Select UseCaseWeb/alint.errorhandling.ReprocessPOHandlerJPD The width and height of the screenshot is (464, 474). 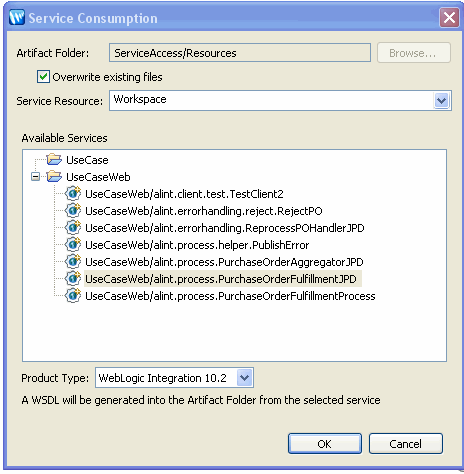click(x=225, y=228)
